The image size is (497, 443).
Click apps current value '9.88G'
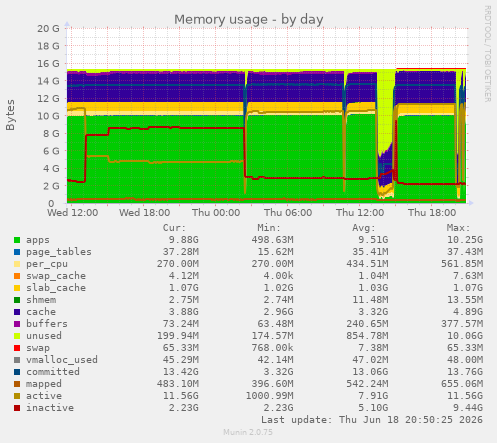point(183,240)
